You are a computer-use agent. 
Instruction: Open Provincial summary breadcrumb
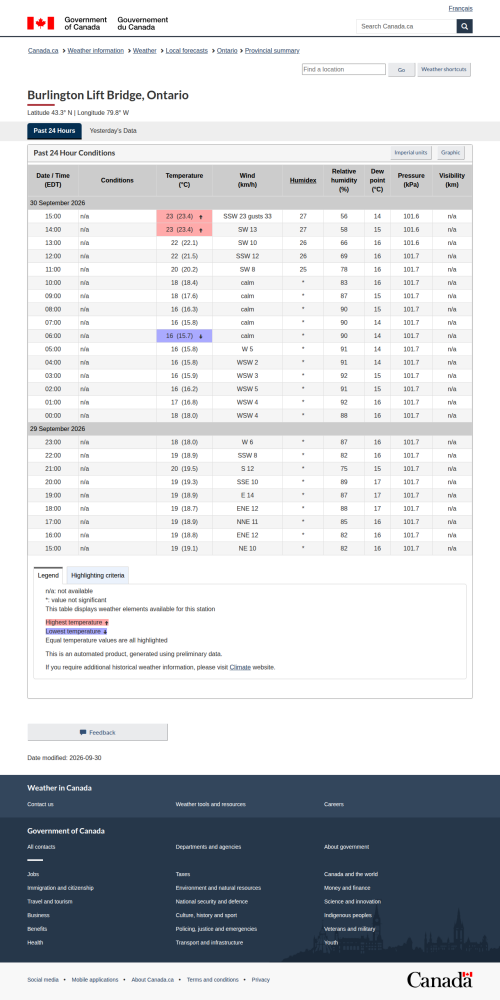coord(272,50)
